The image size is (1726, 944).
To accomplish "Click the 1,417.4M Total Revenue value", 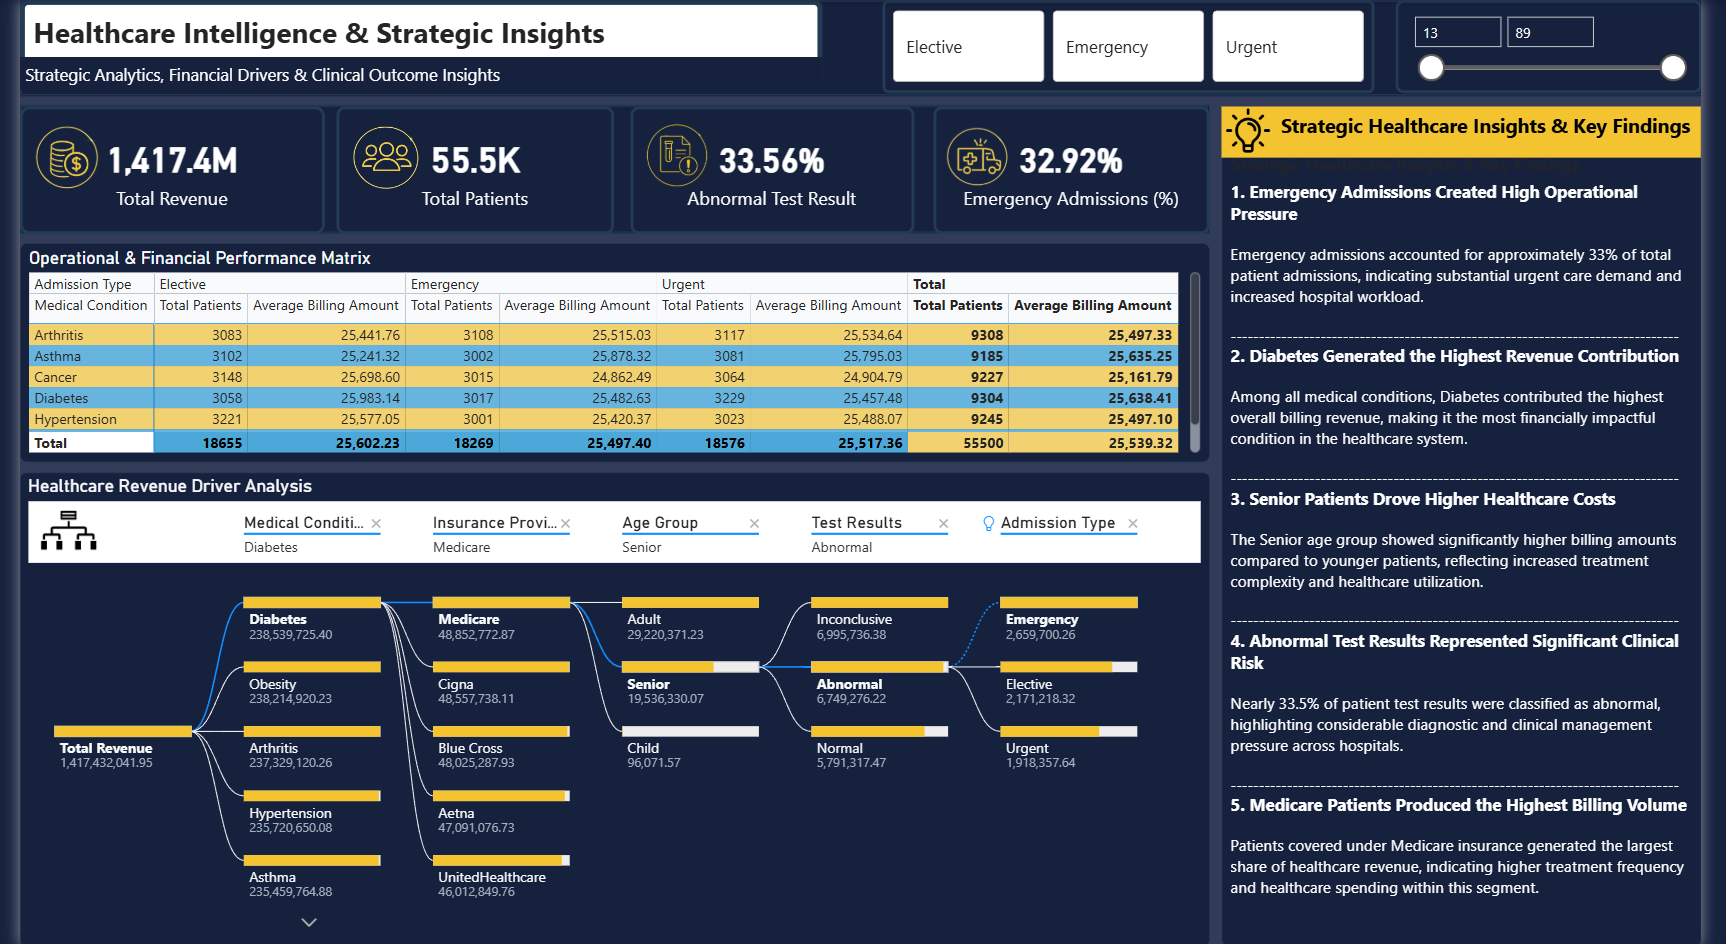I will tap(173, 160).
